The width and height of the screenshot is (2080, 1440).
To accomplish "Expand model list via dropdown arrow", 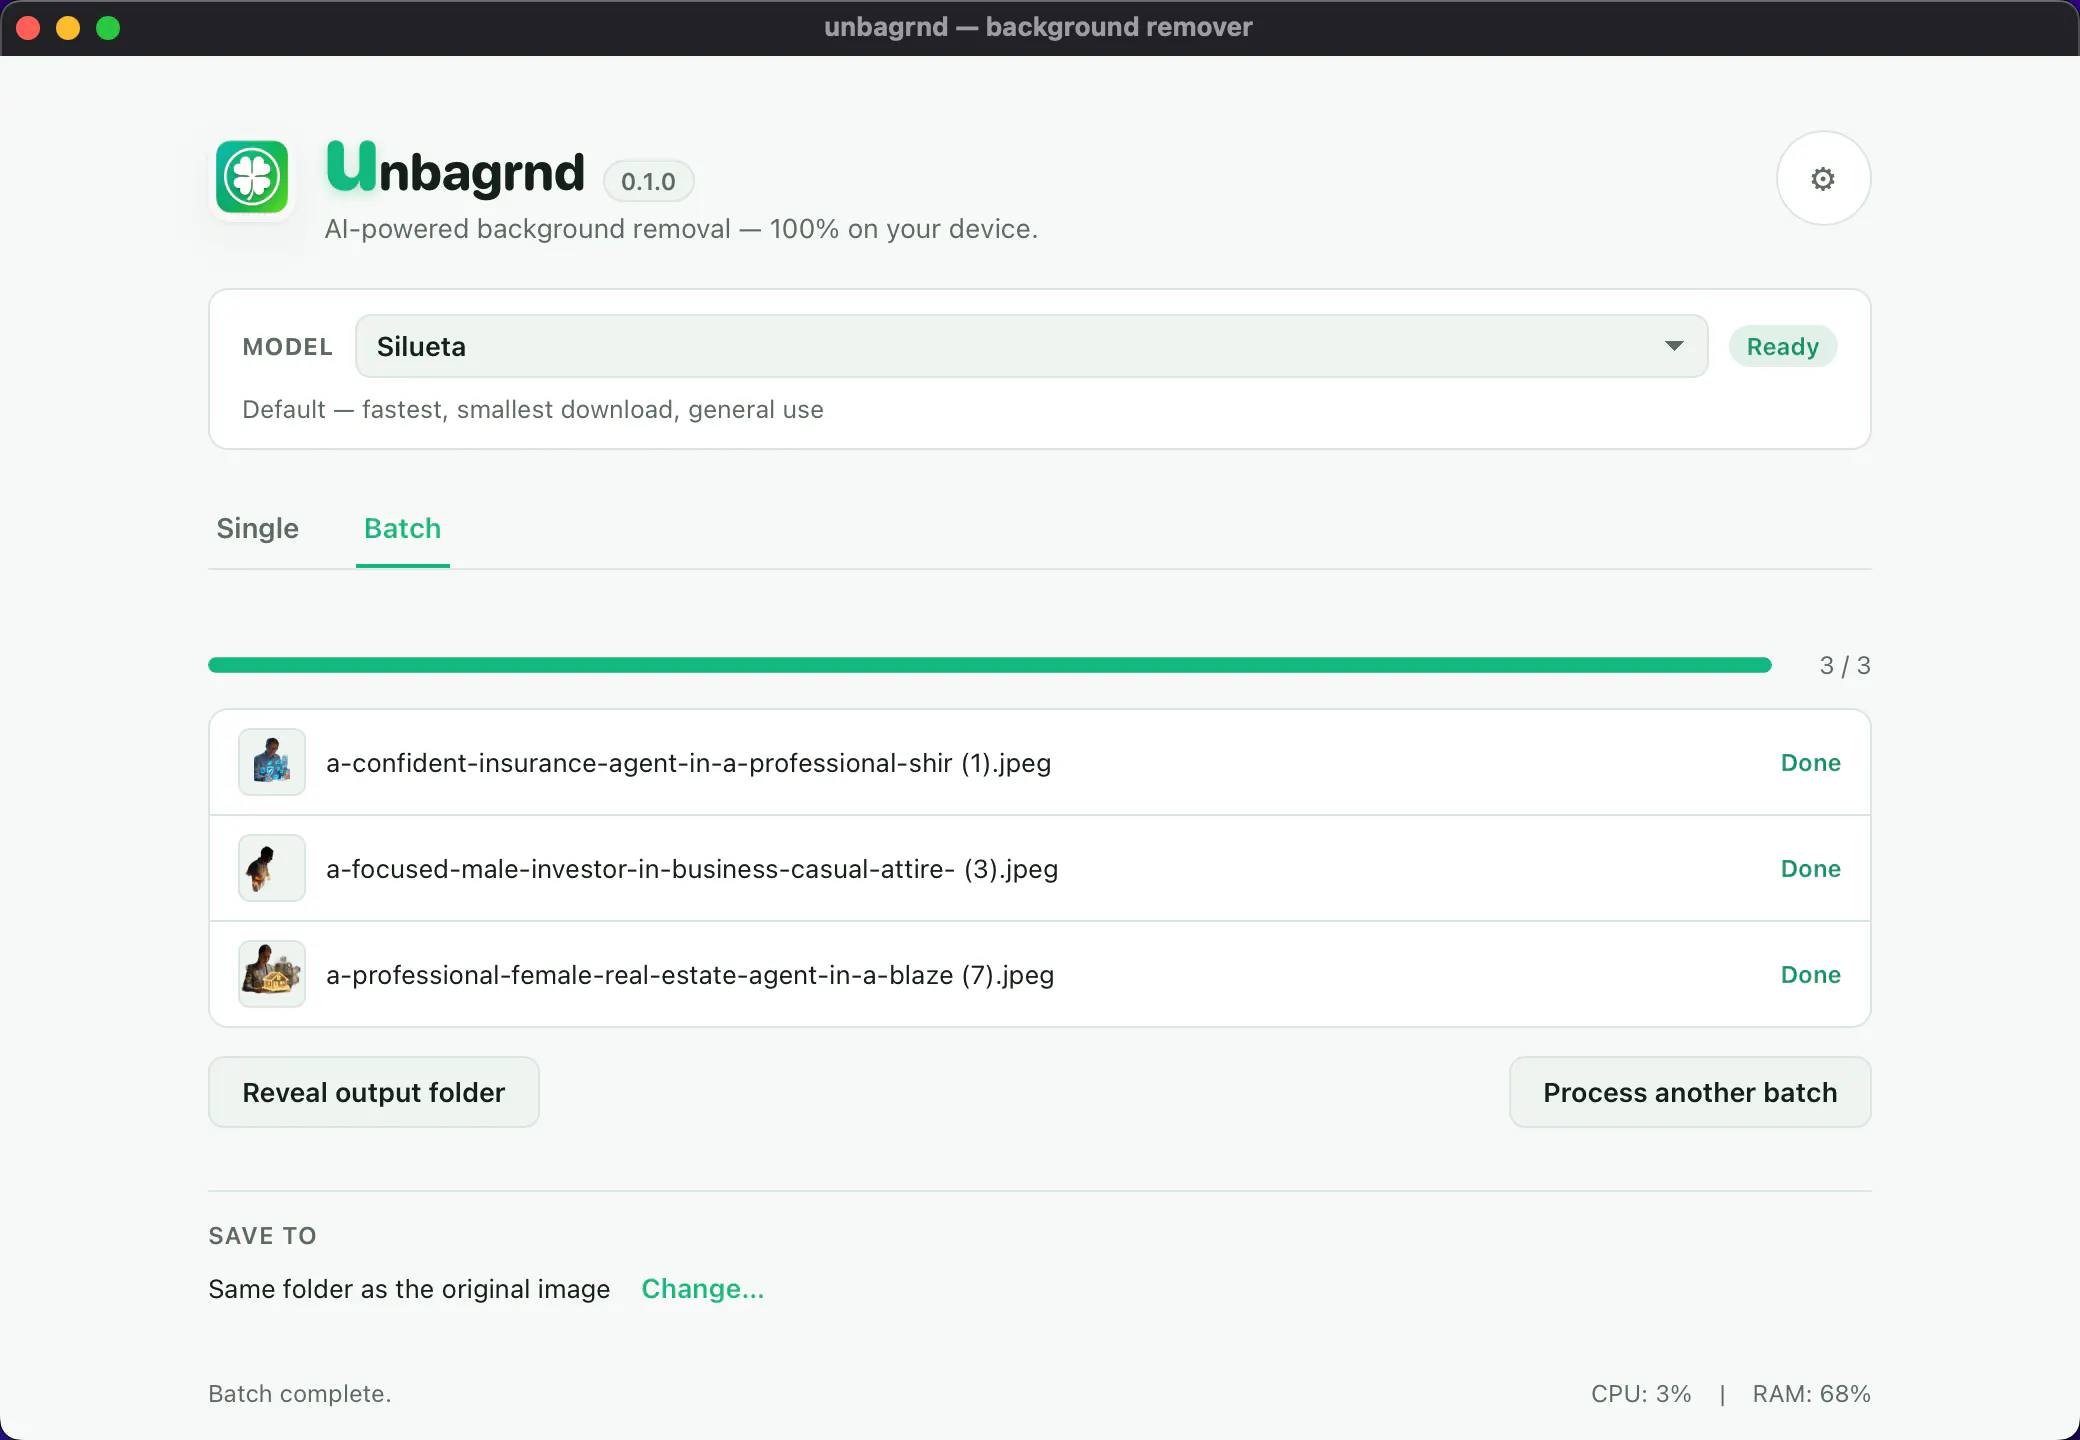I will point(1674,346).
